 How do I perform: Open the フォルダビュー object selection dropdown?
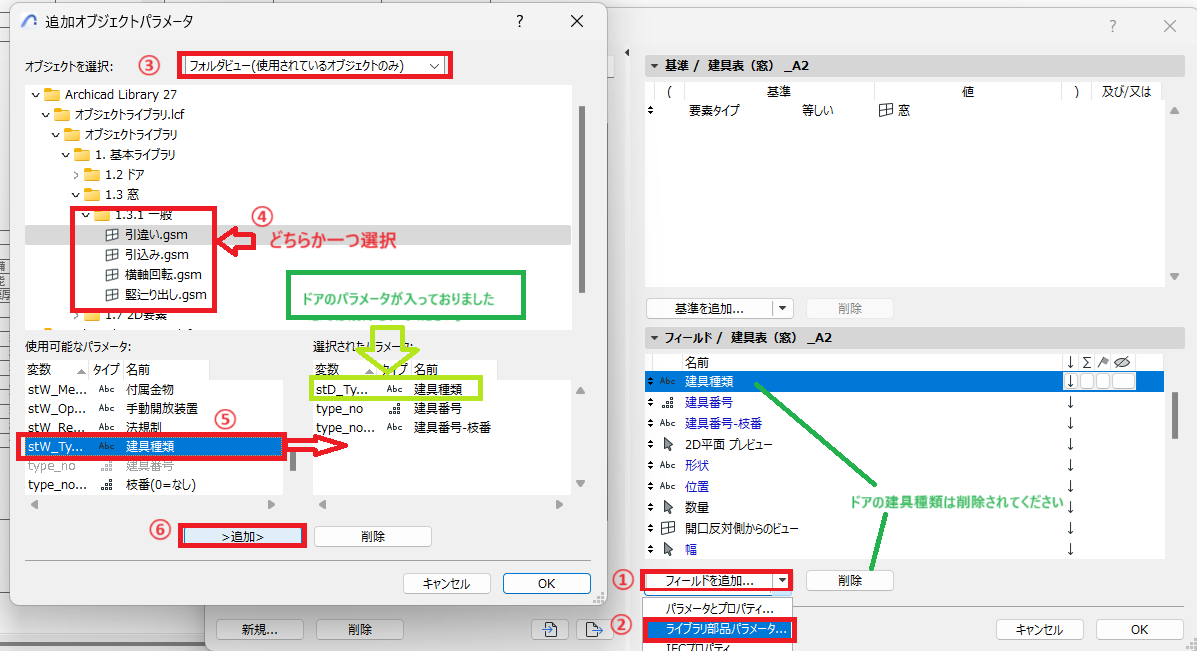tap(315, 66)
